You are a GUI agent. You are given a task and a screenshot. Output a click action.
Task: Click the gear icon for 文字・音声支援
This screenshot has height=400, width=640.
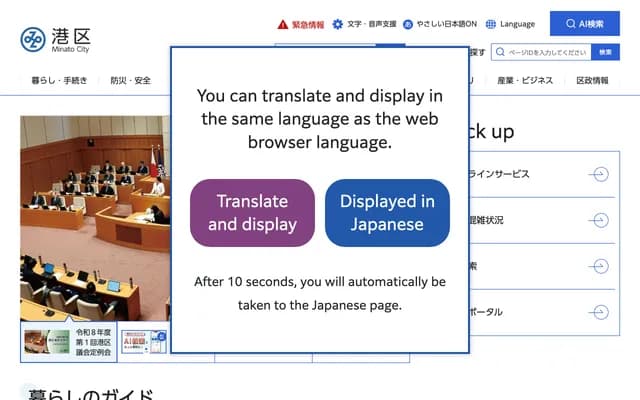(338, 24)
